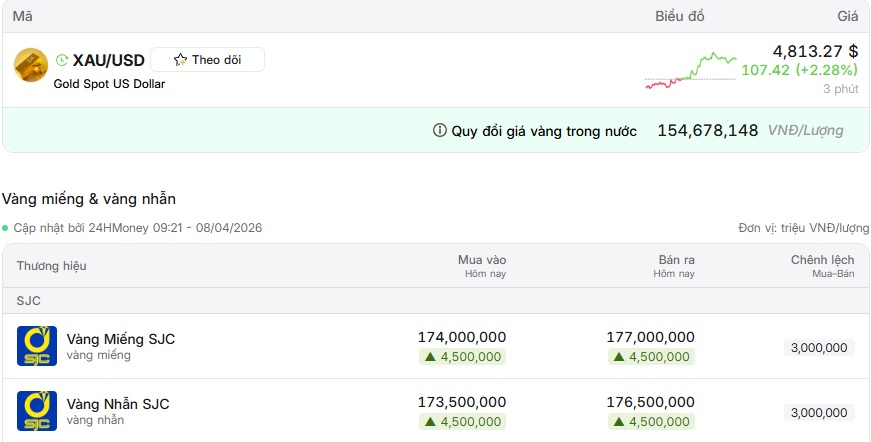Image resolution: width=871 pixels, height=442 pixels.
Task: Click the Bán ra Hôm nay header
Action: pos(674,266)
